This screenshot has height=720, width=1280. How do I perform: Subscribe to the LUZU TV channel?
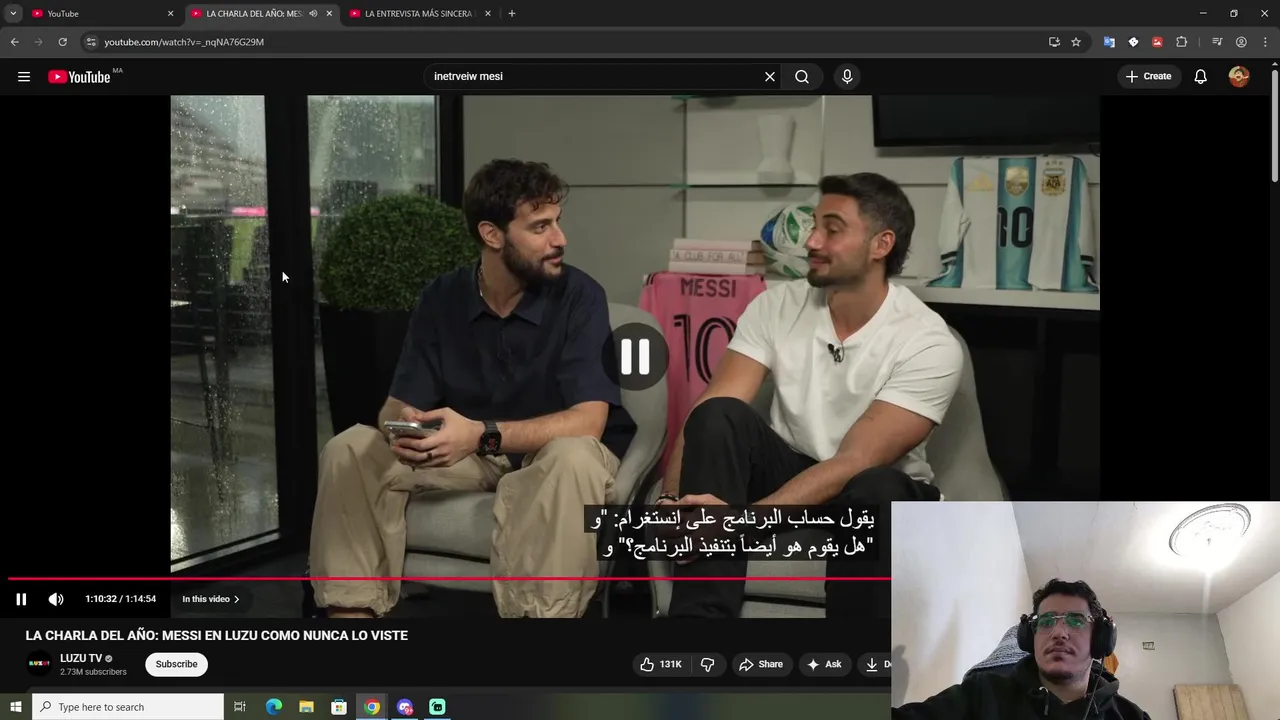176,664
